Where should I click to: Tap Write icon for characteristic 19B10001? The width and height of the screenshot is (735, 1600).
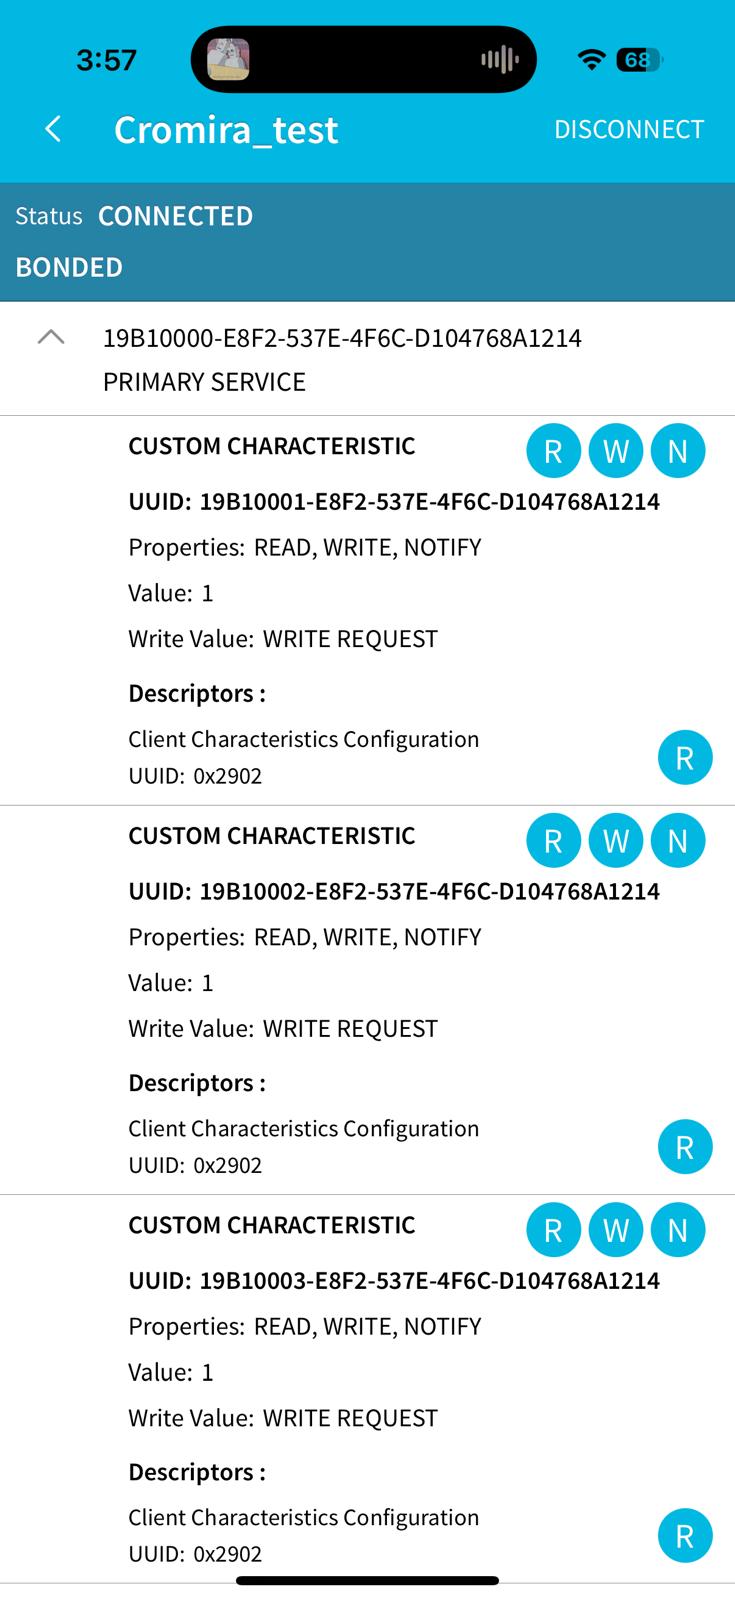(616, 451)
